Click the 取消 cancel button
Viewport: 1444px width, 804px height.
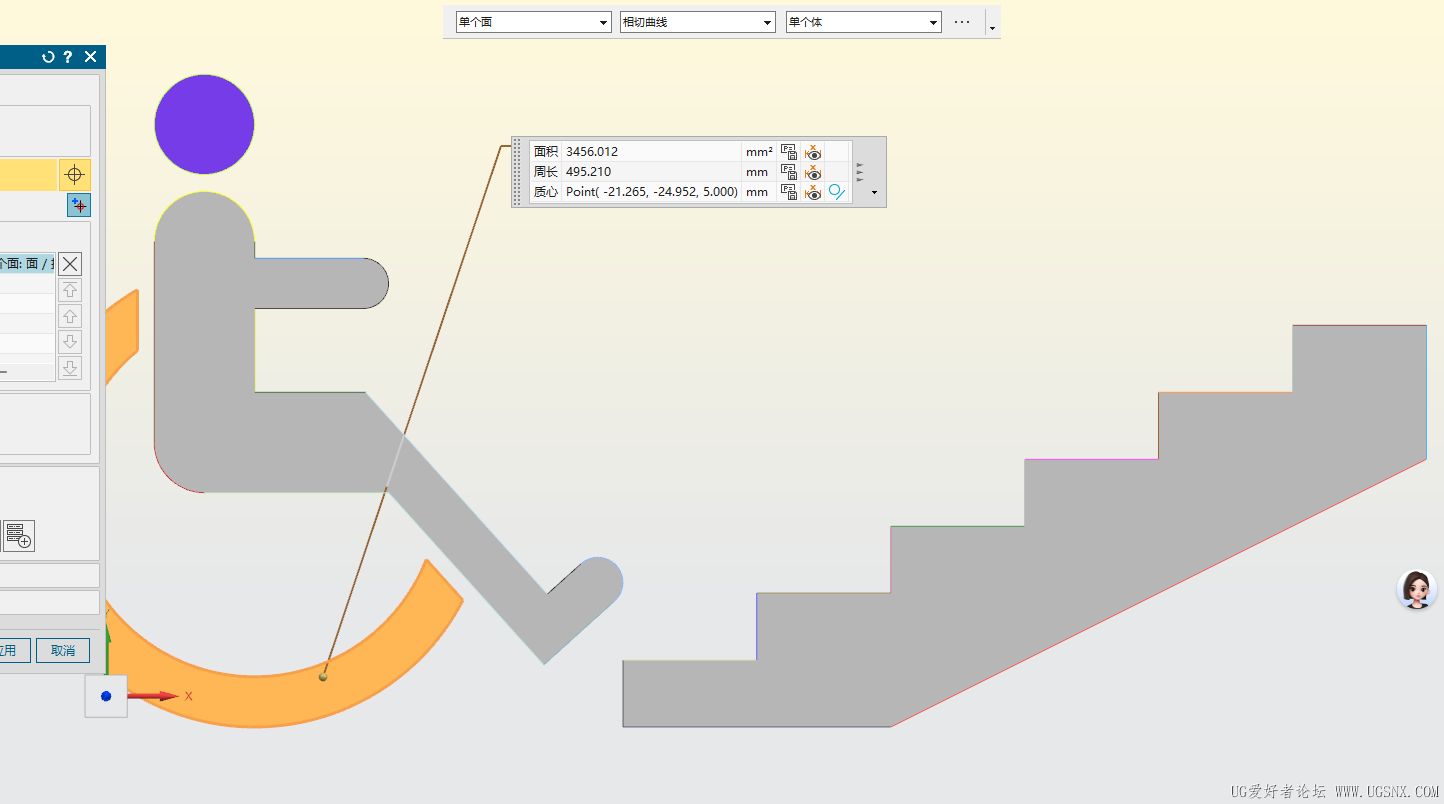coord(63,650)
